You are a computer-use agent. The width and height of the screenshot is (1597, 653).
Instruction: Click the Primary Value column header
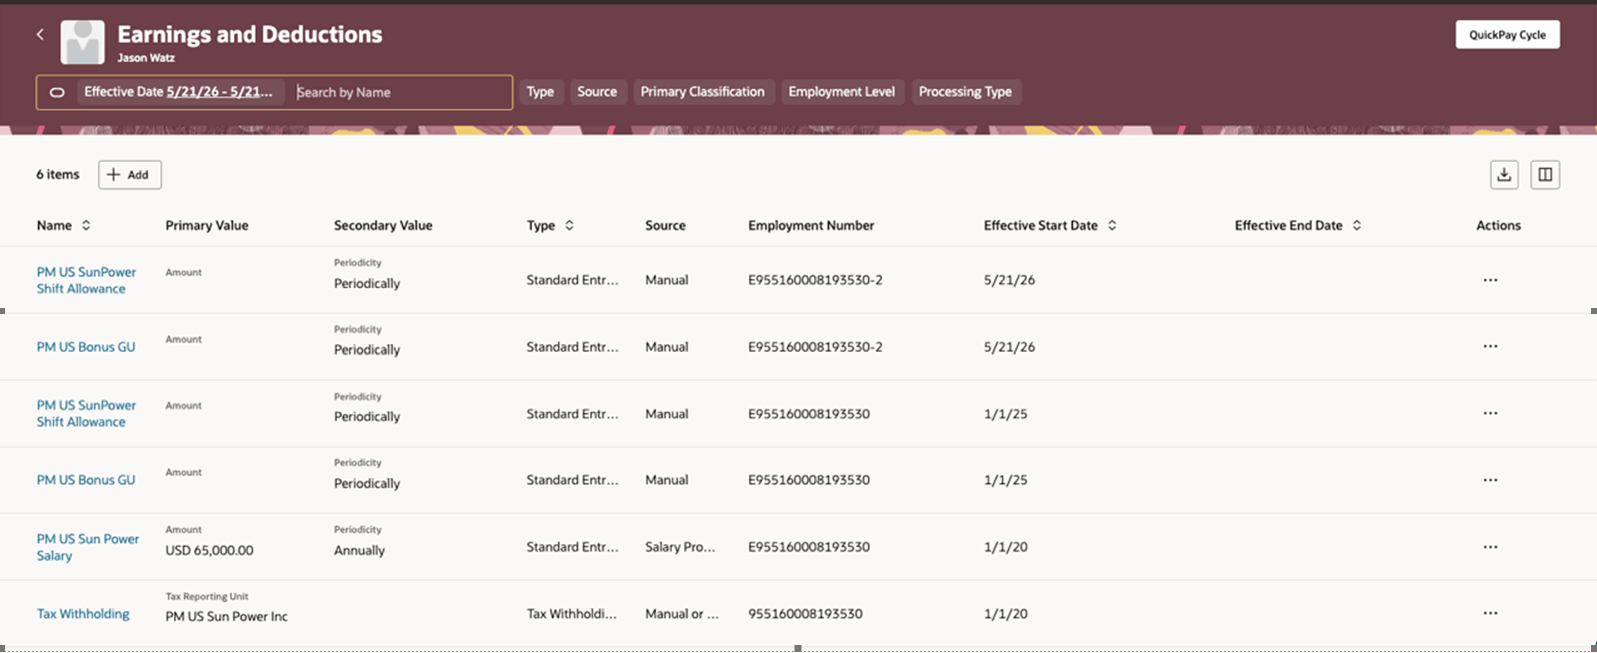point(207,225)
